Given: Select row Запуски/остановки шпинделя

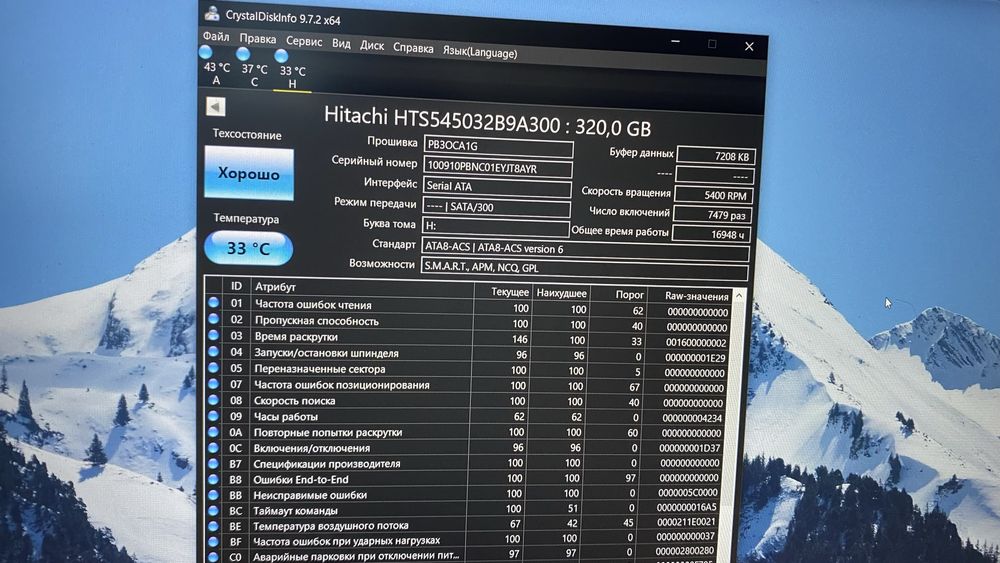Looking at the screenshot, I should [x=468, y=355].
